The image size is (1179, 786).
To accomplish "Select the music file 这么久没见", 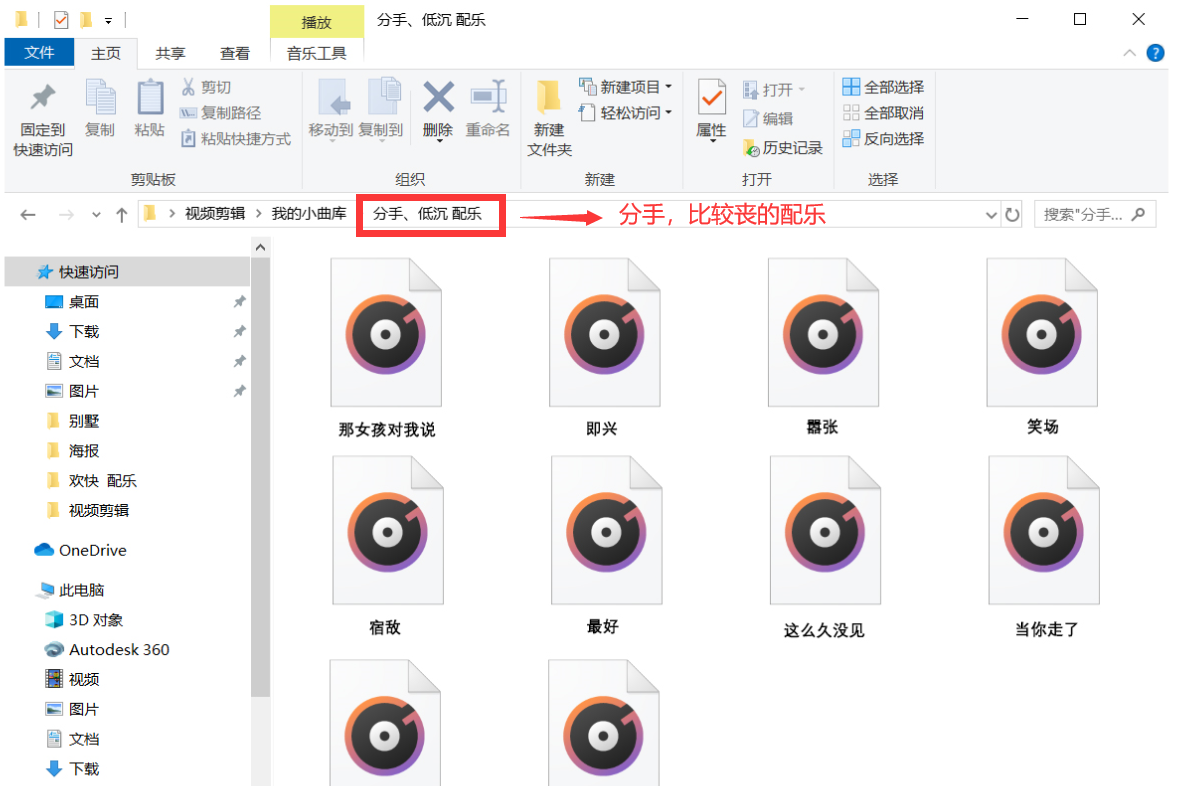I will click(825, 547).
